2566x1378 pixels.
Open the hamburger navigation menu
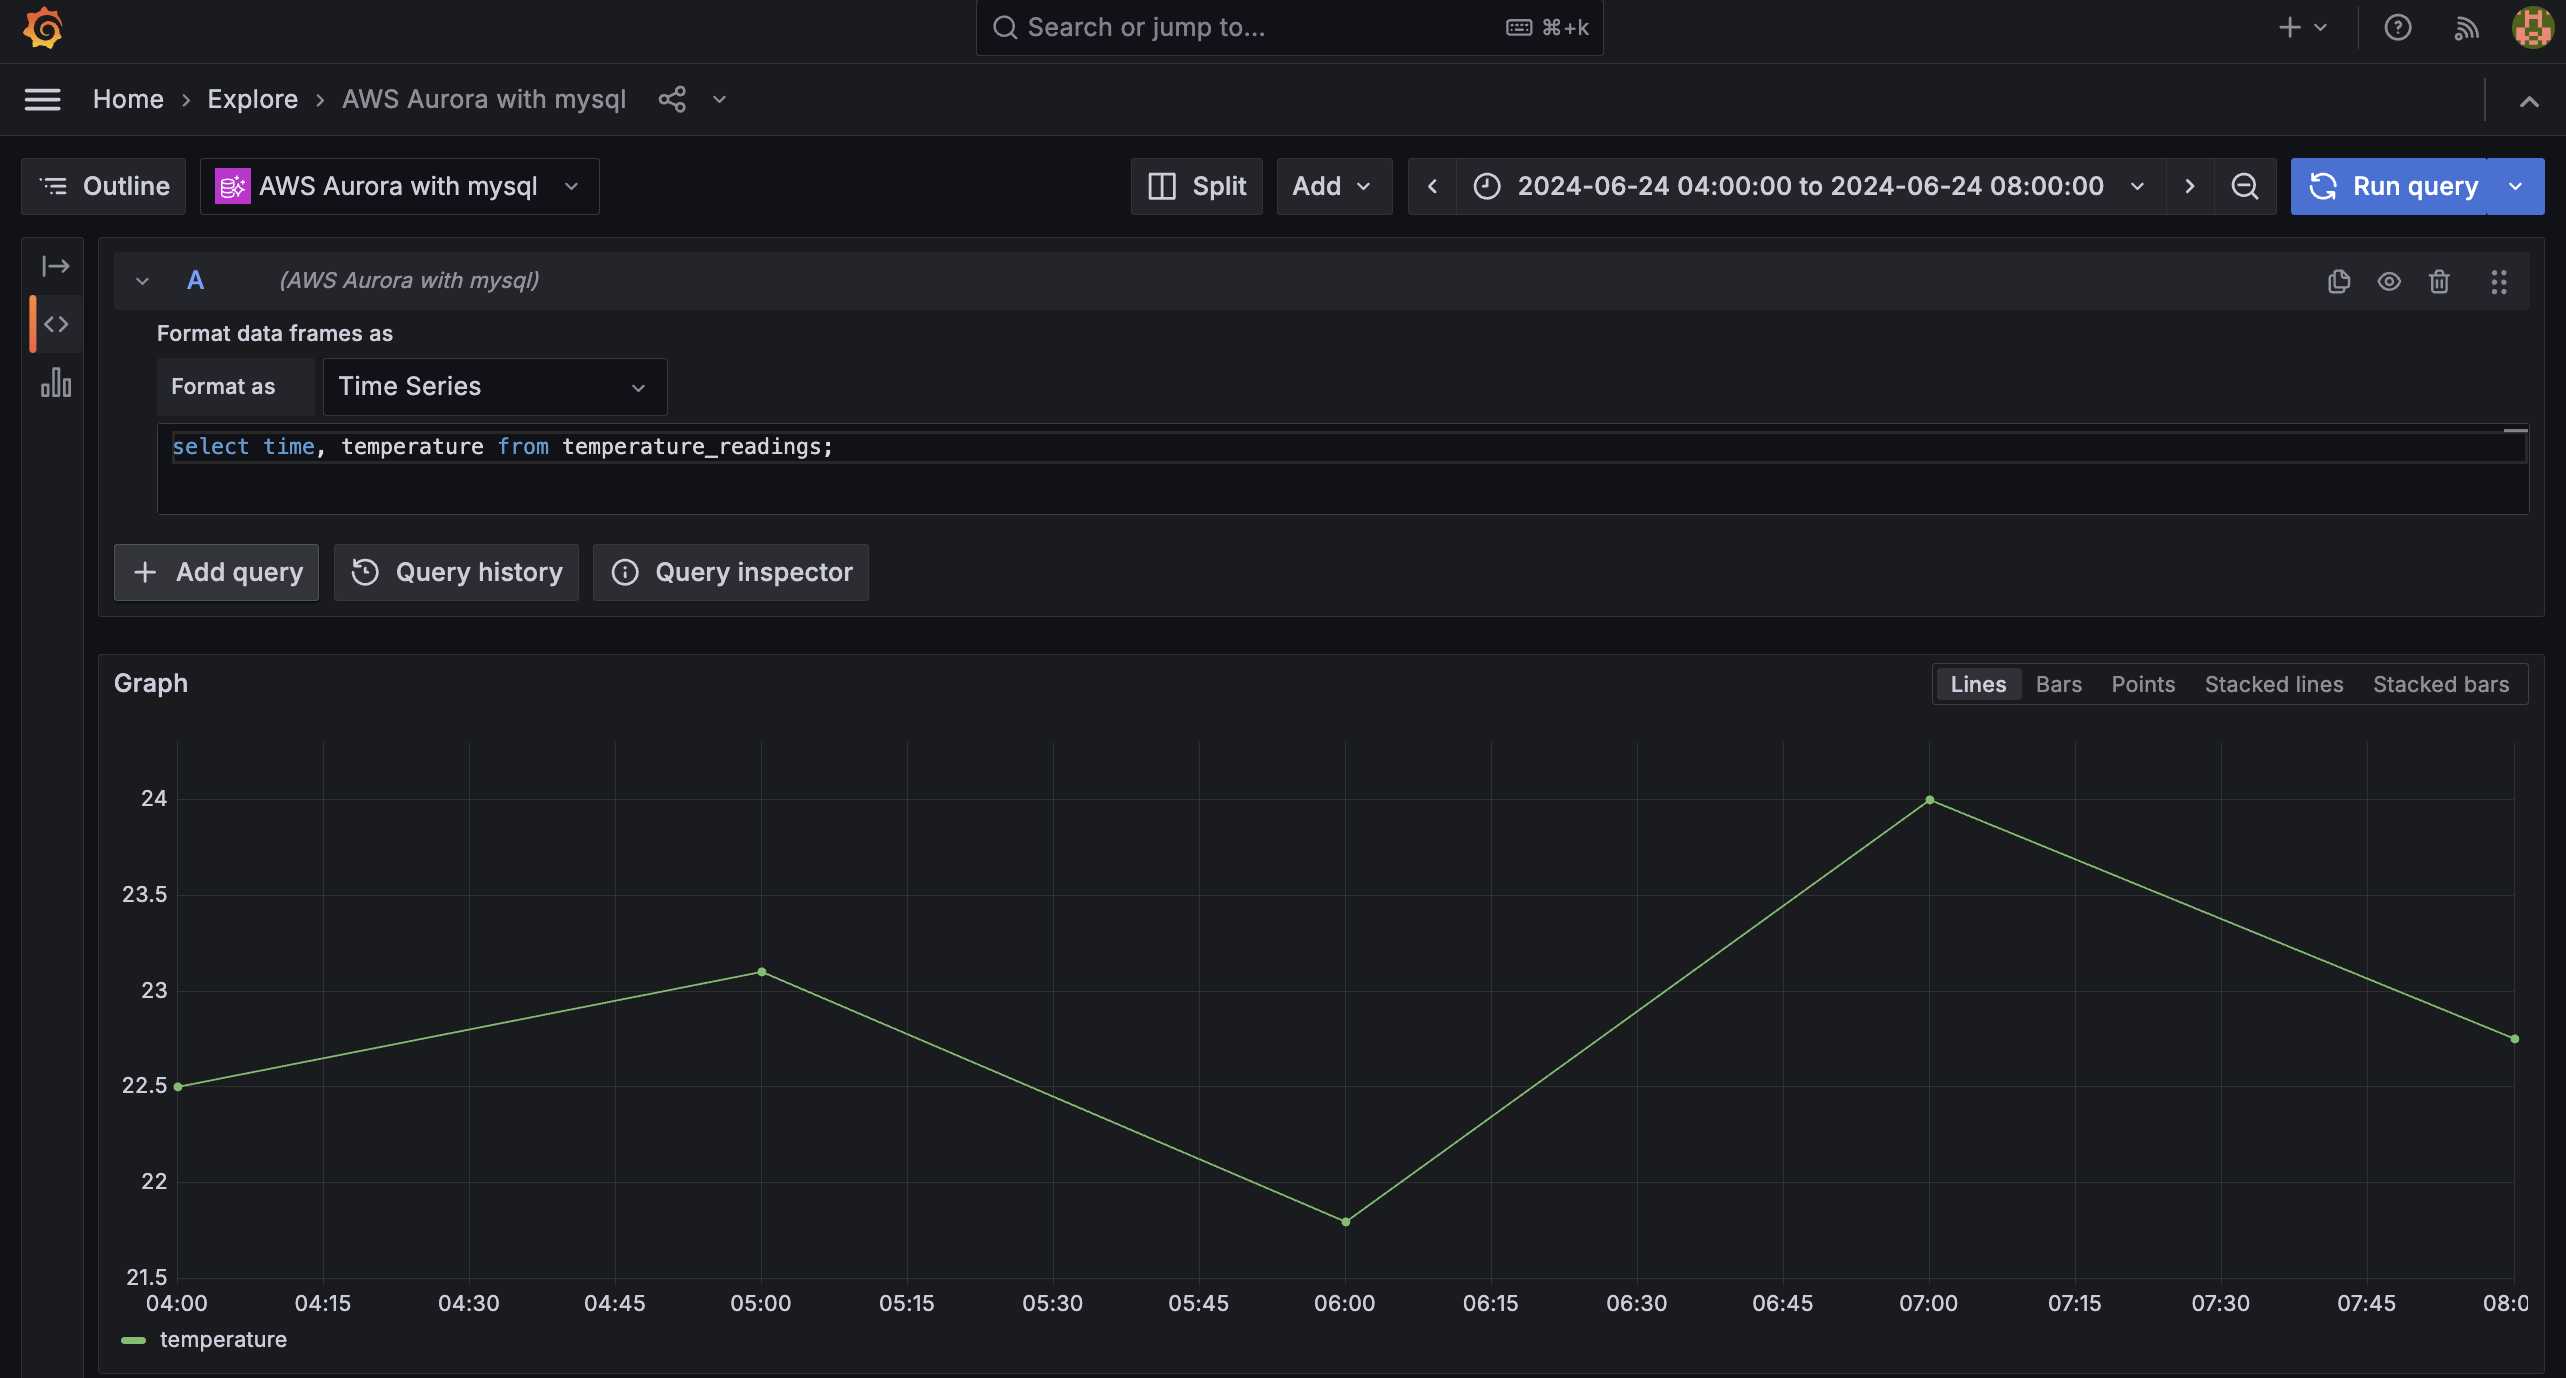click(42, 99)
